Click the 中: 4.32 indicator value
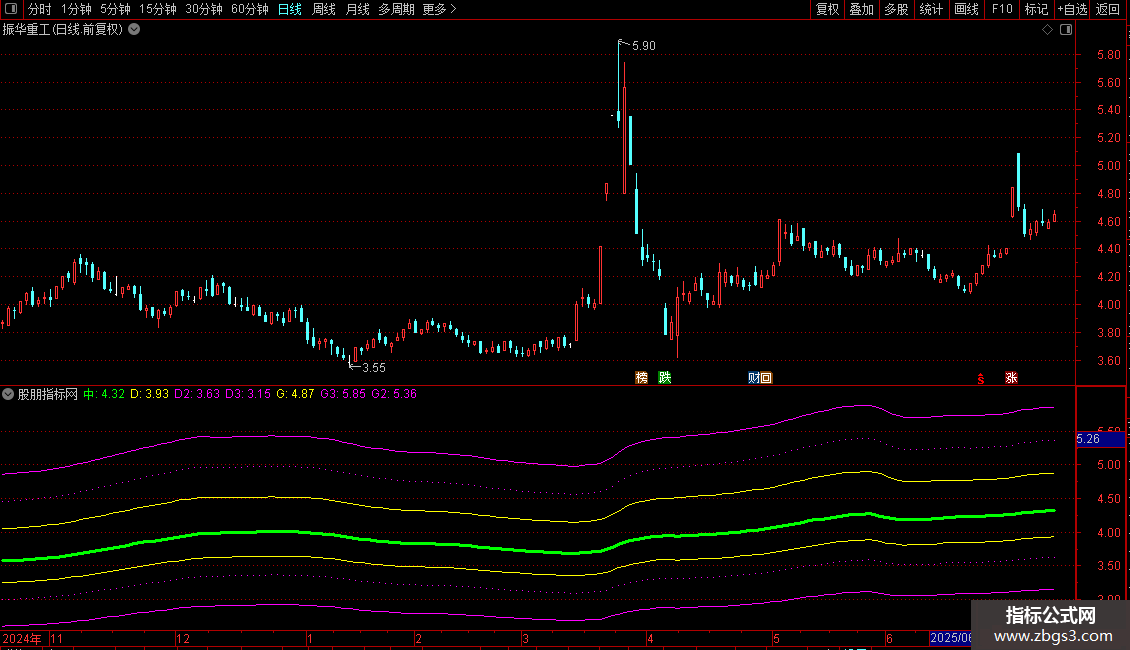Image resolution: width=1130 pixels, height=650 pixels. (104, 394)
